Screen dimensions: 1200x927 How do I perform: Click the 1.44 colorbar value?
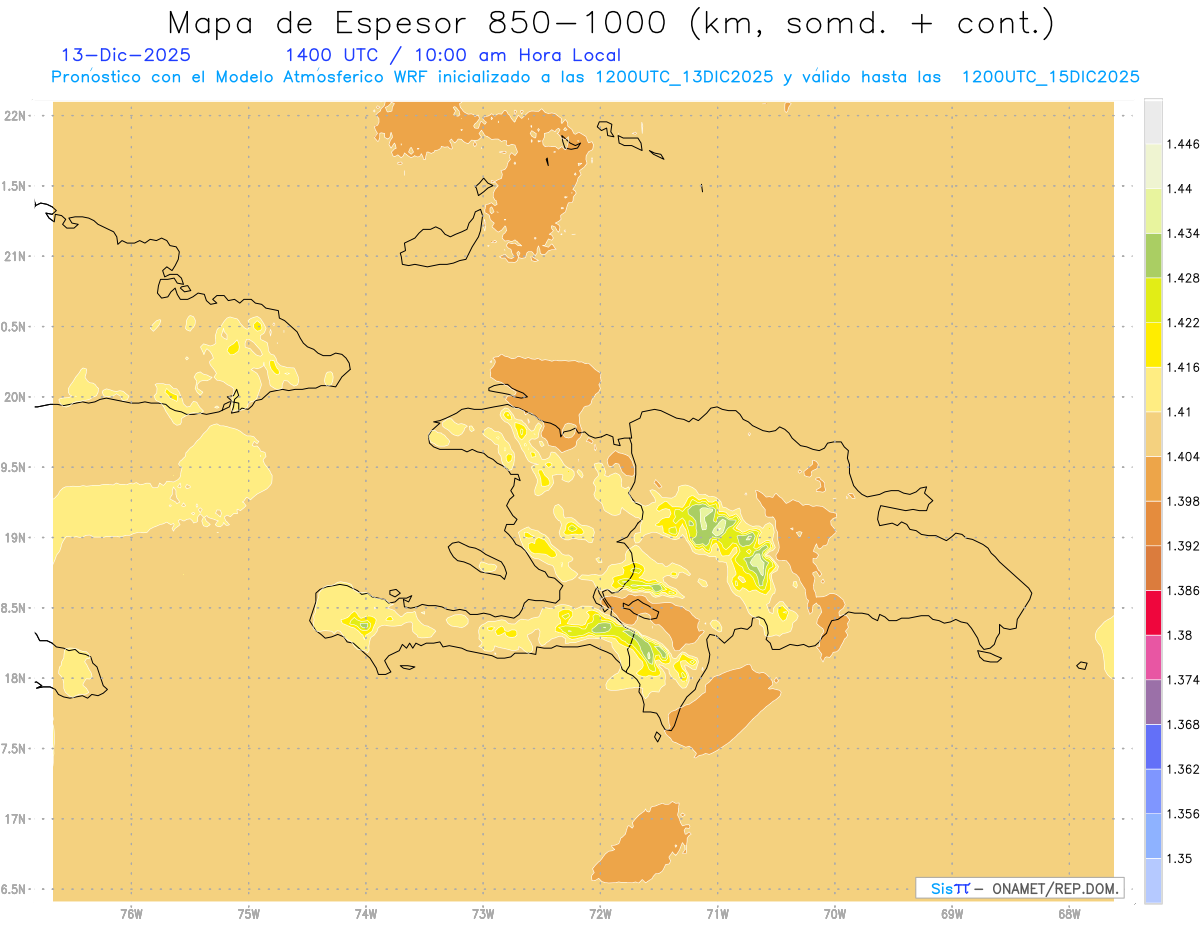click(1180, 189)
